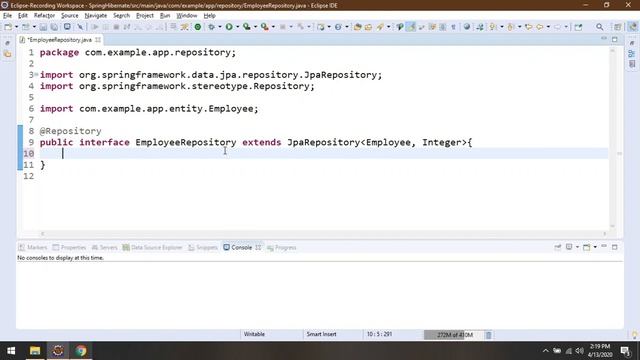Viewport: 640px width, 360px height.
Task: Click the Pin Console icon
Action: pyautogui.click(x=558, y=247)
